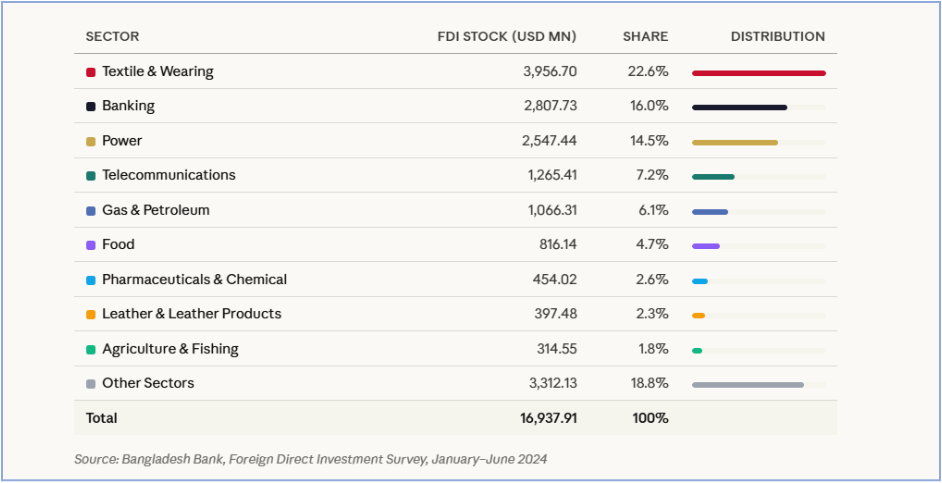The height and width of the screenshot is (483, 942).
Task: Select the SHARE column header
Action: tap(645, 37)
